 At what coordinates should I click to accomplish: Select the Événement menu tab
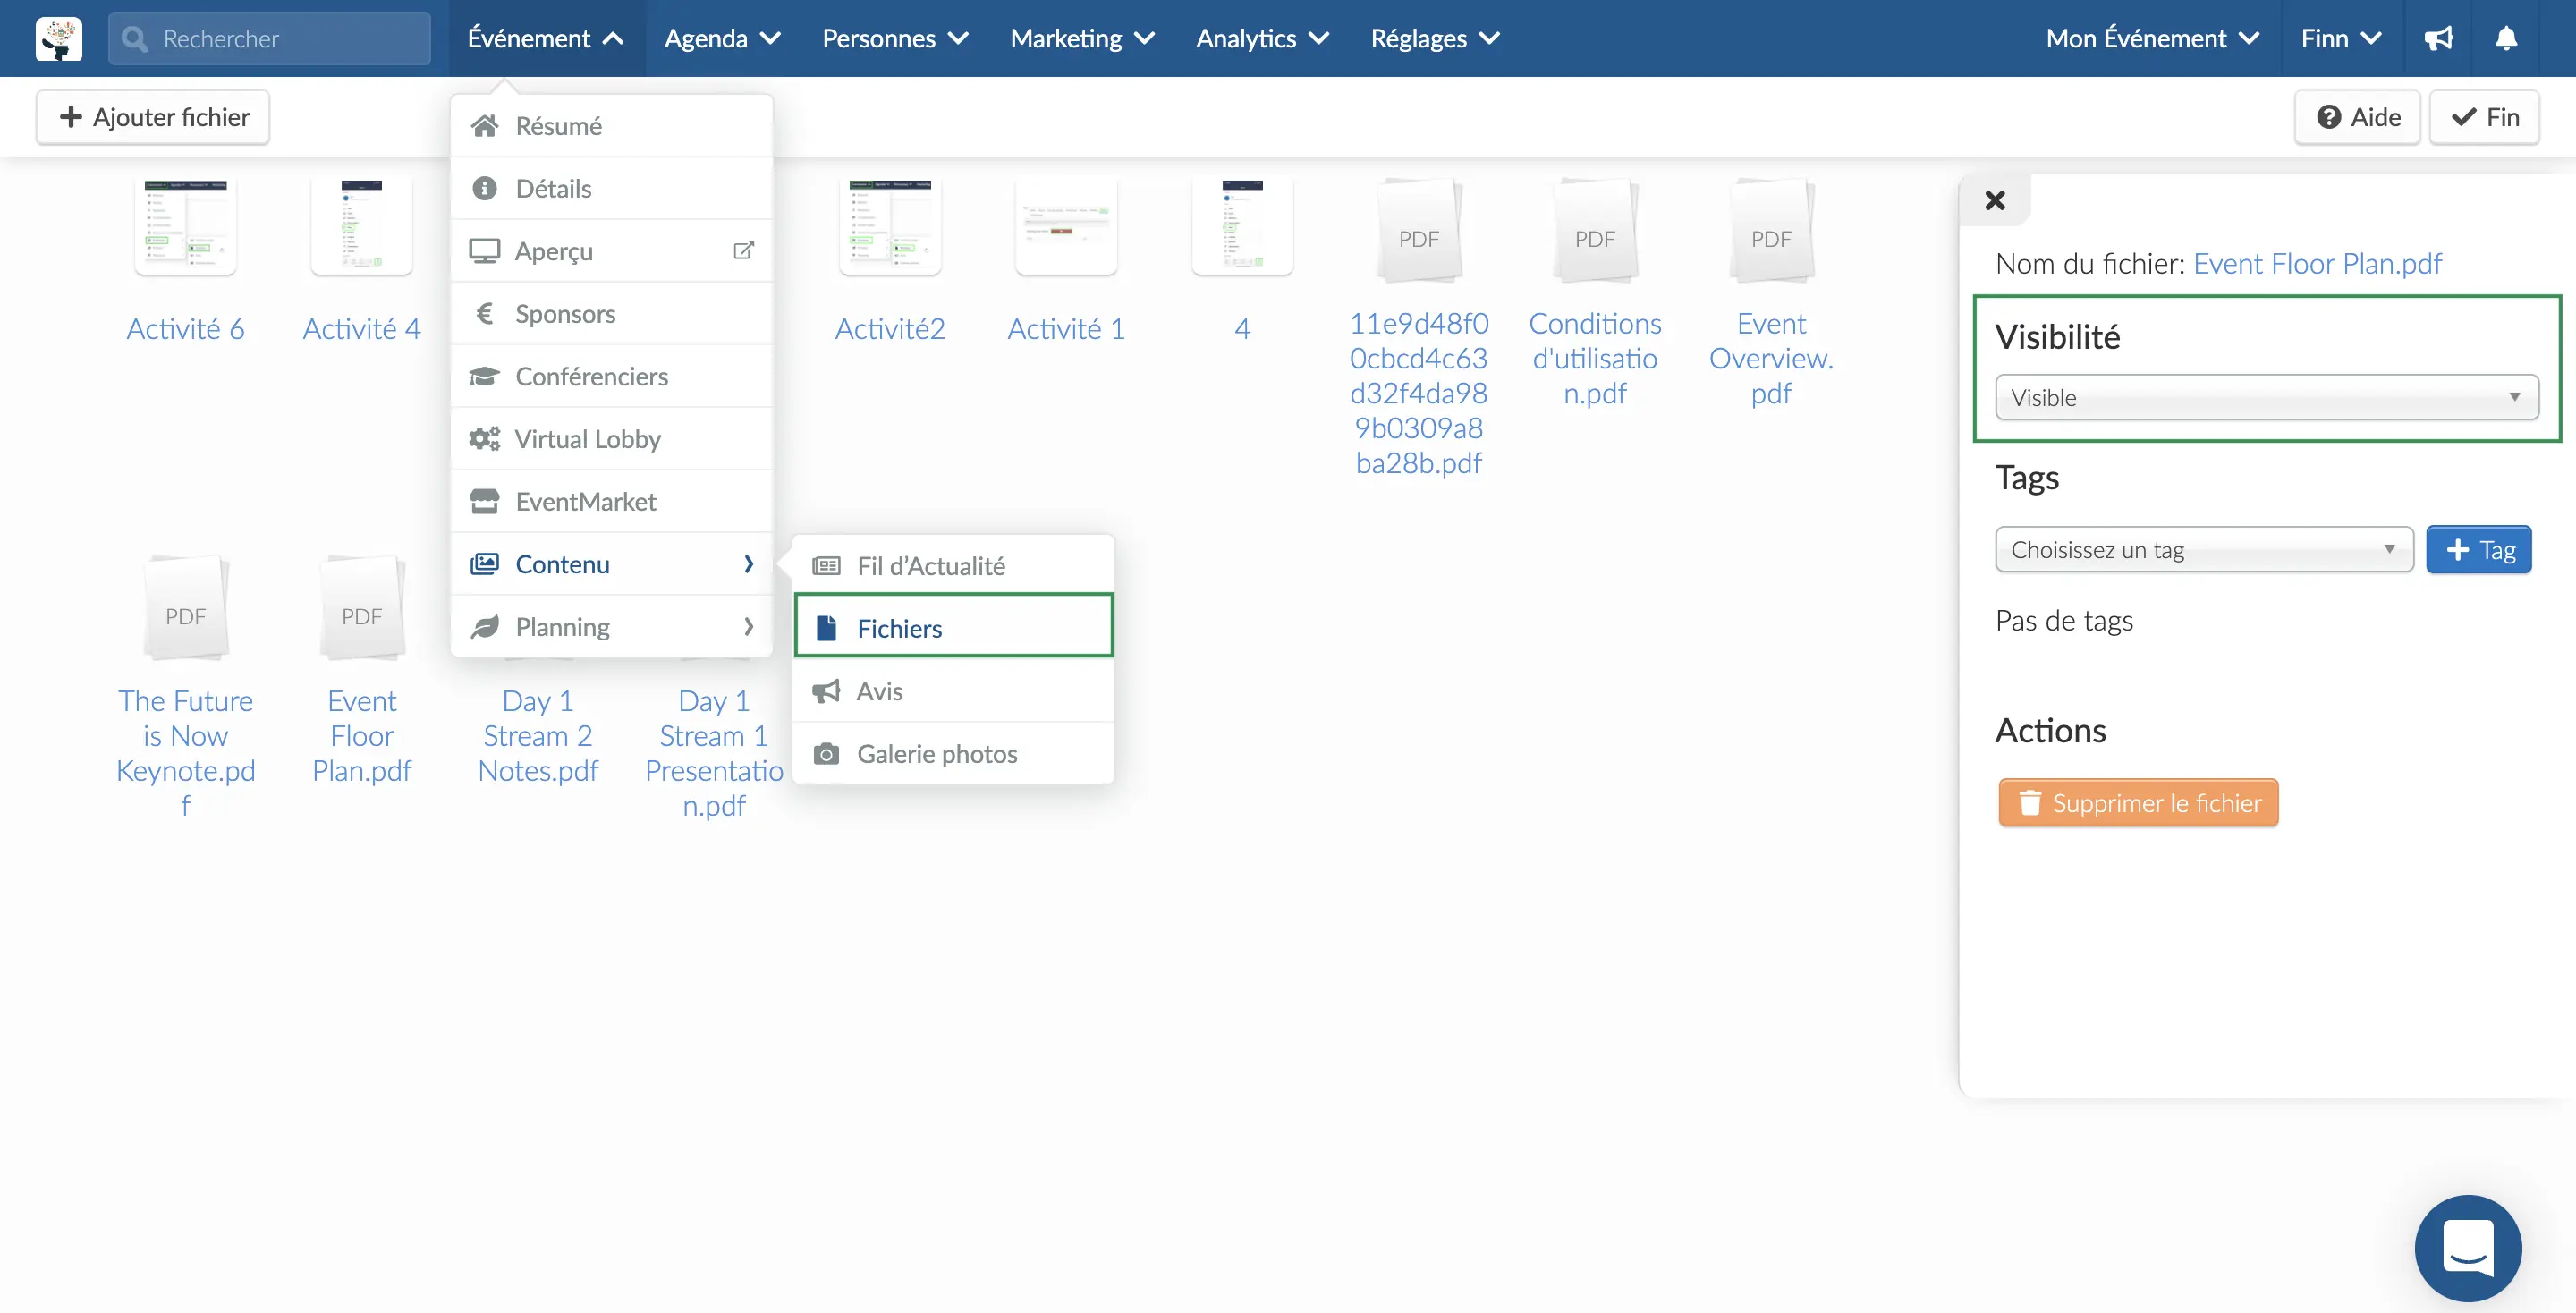[546, 37]
